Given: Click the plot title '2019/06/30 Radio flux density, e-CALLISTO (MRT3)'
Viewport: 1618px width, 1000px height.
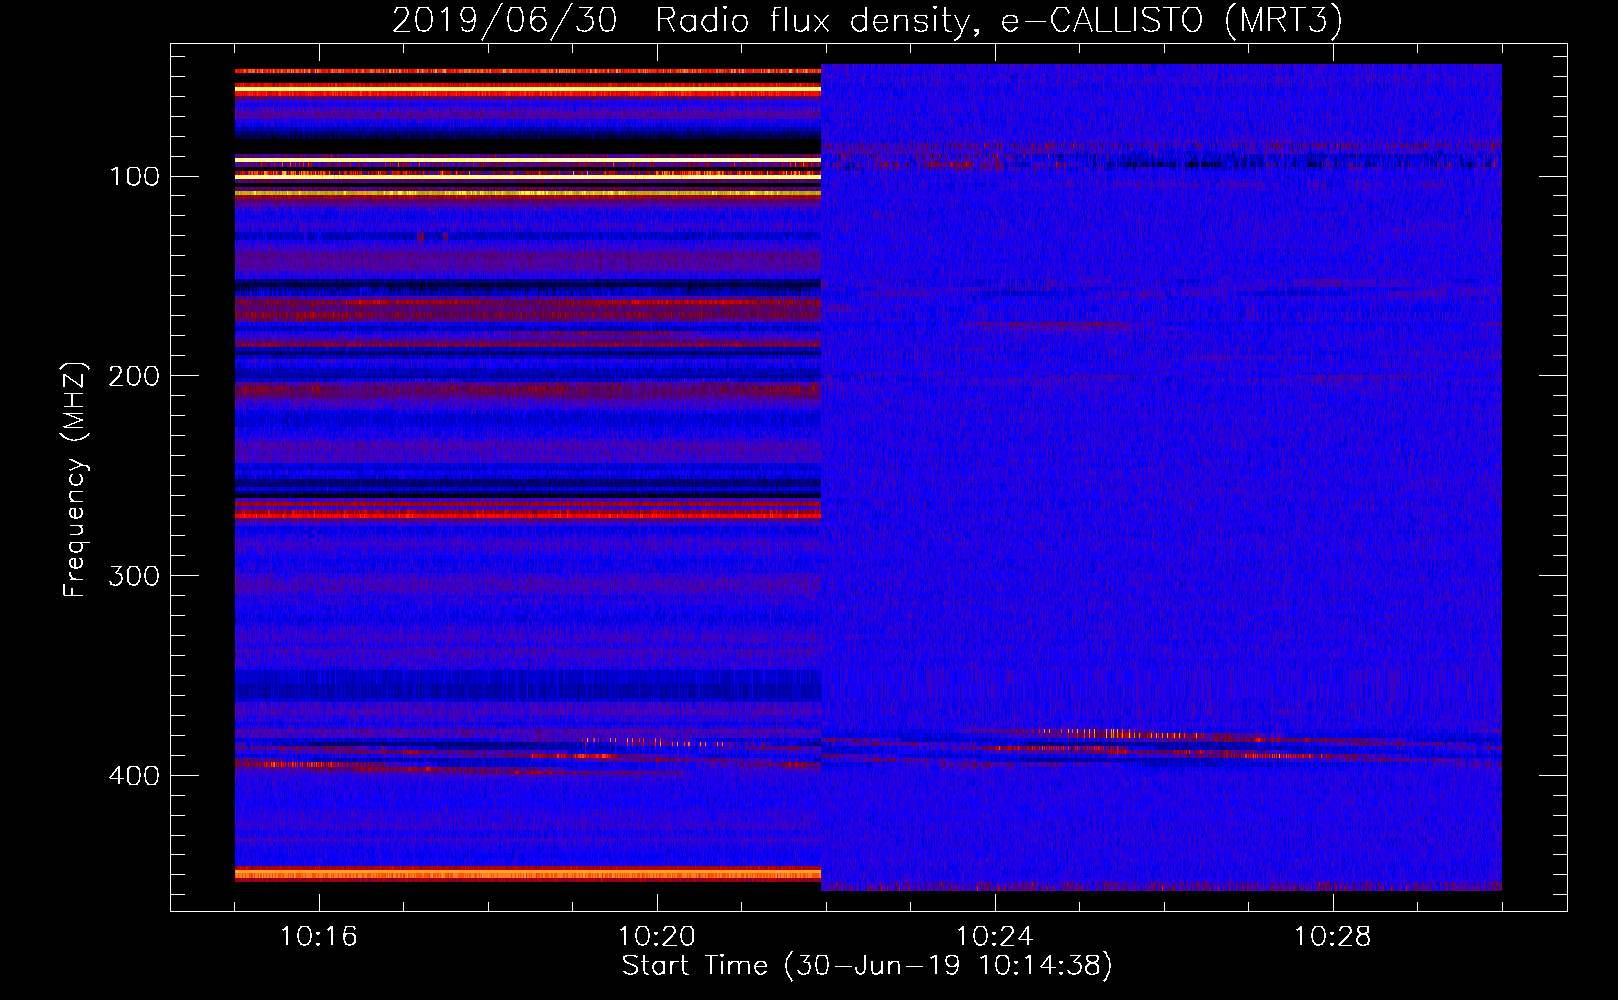Looking at the screenshot, I should pyautogui.click(x=867, y=20).
